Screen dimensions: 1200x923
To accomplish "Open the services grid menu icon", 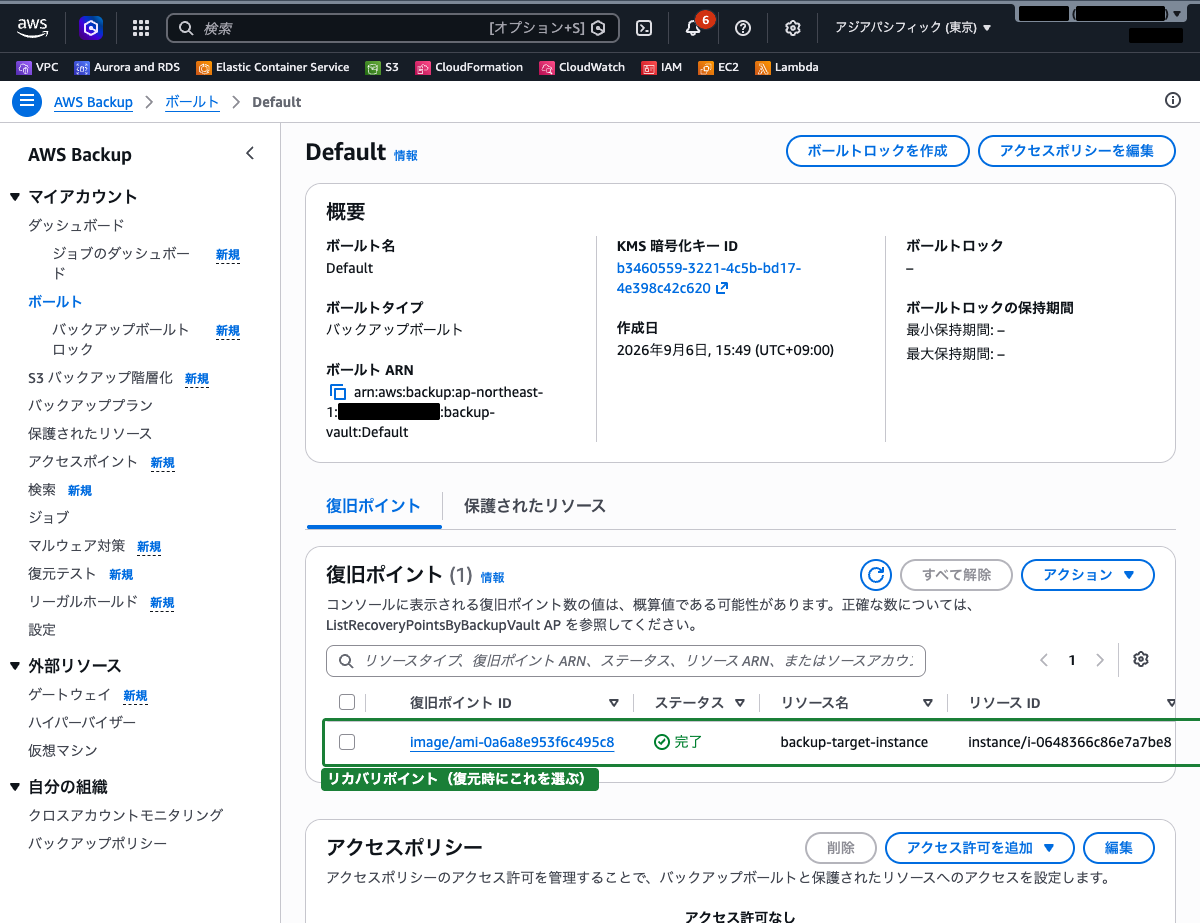I will (x=141, y=28).
